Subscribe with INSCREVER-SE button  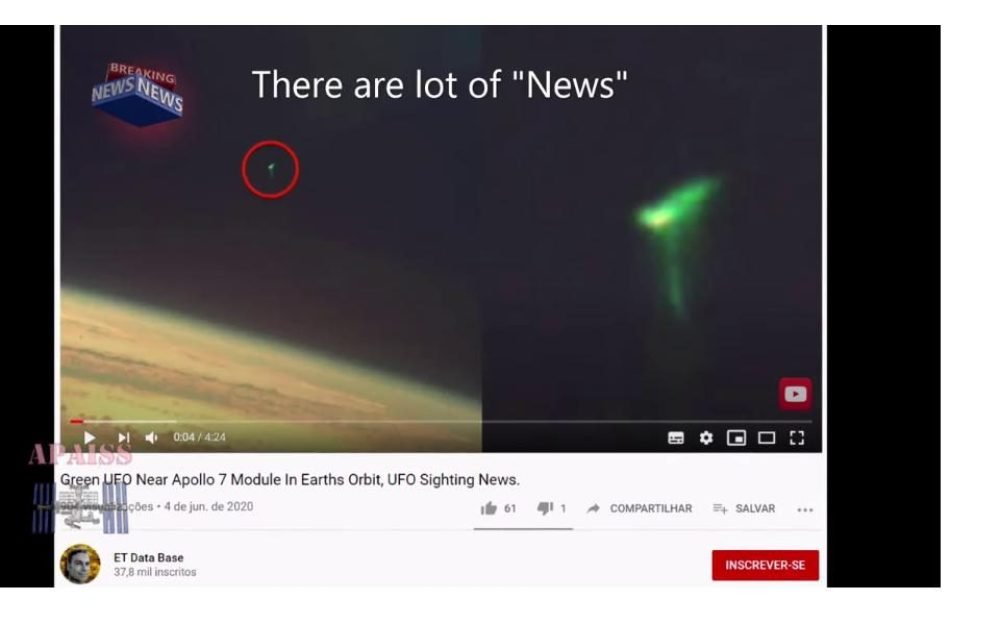pos(765,565)
